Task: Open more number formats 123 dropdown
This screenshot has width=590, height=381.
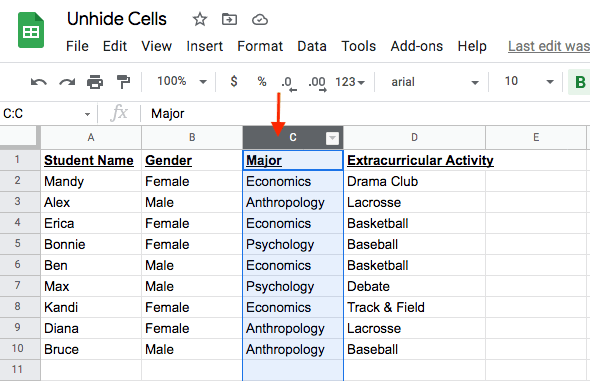Action: click(350, 82)
